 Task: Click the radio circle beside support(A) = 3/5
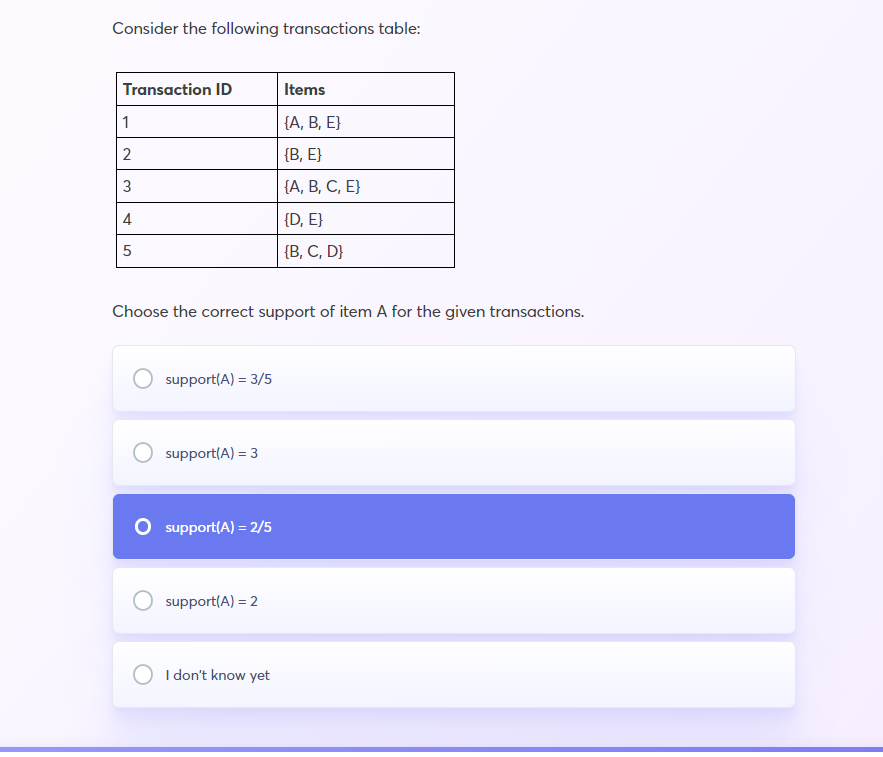[142, 379]
